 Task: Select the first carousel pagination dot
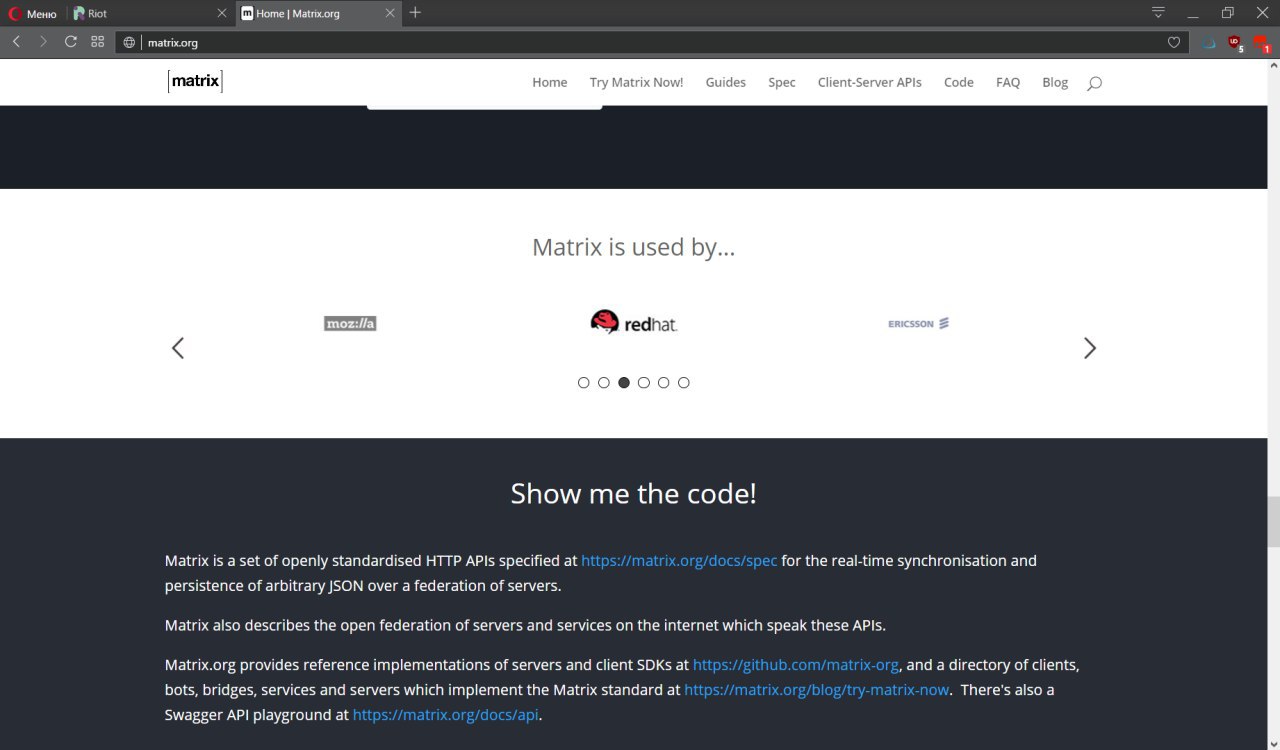pos(584,382)
